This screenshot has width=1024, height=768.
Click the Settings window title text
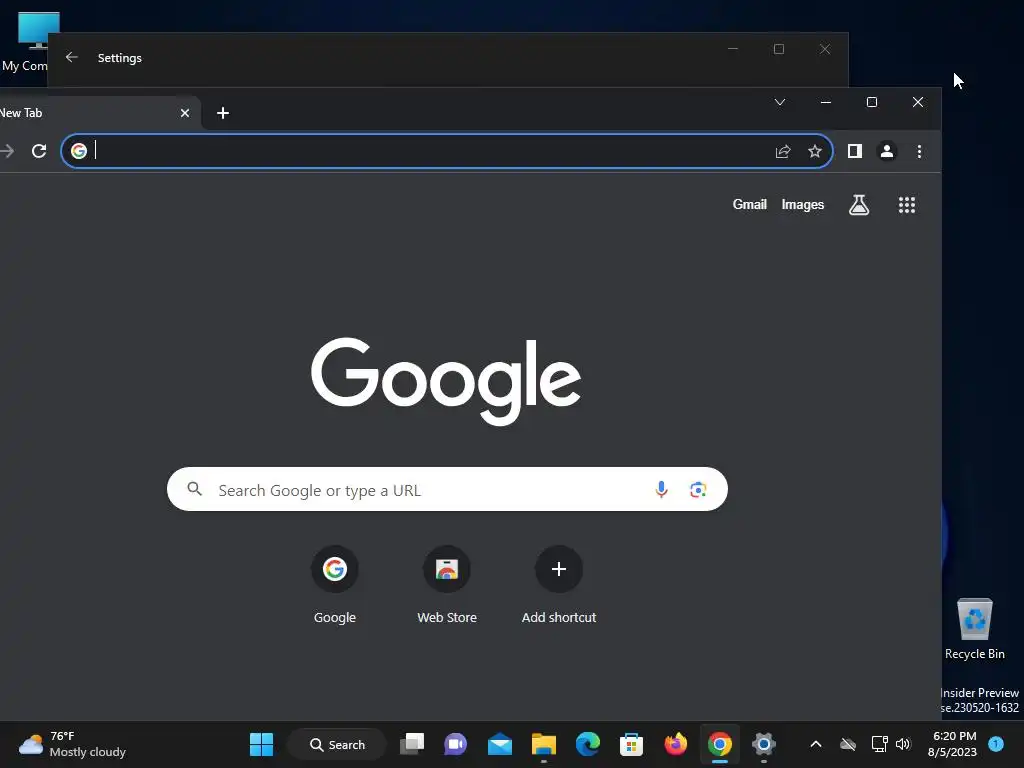click(x=120, y=58)
